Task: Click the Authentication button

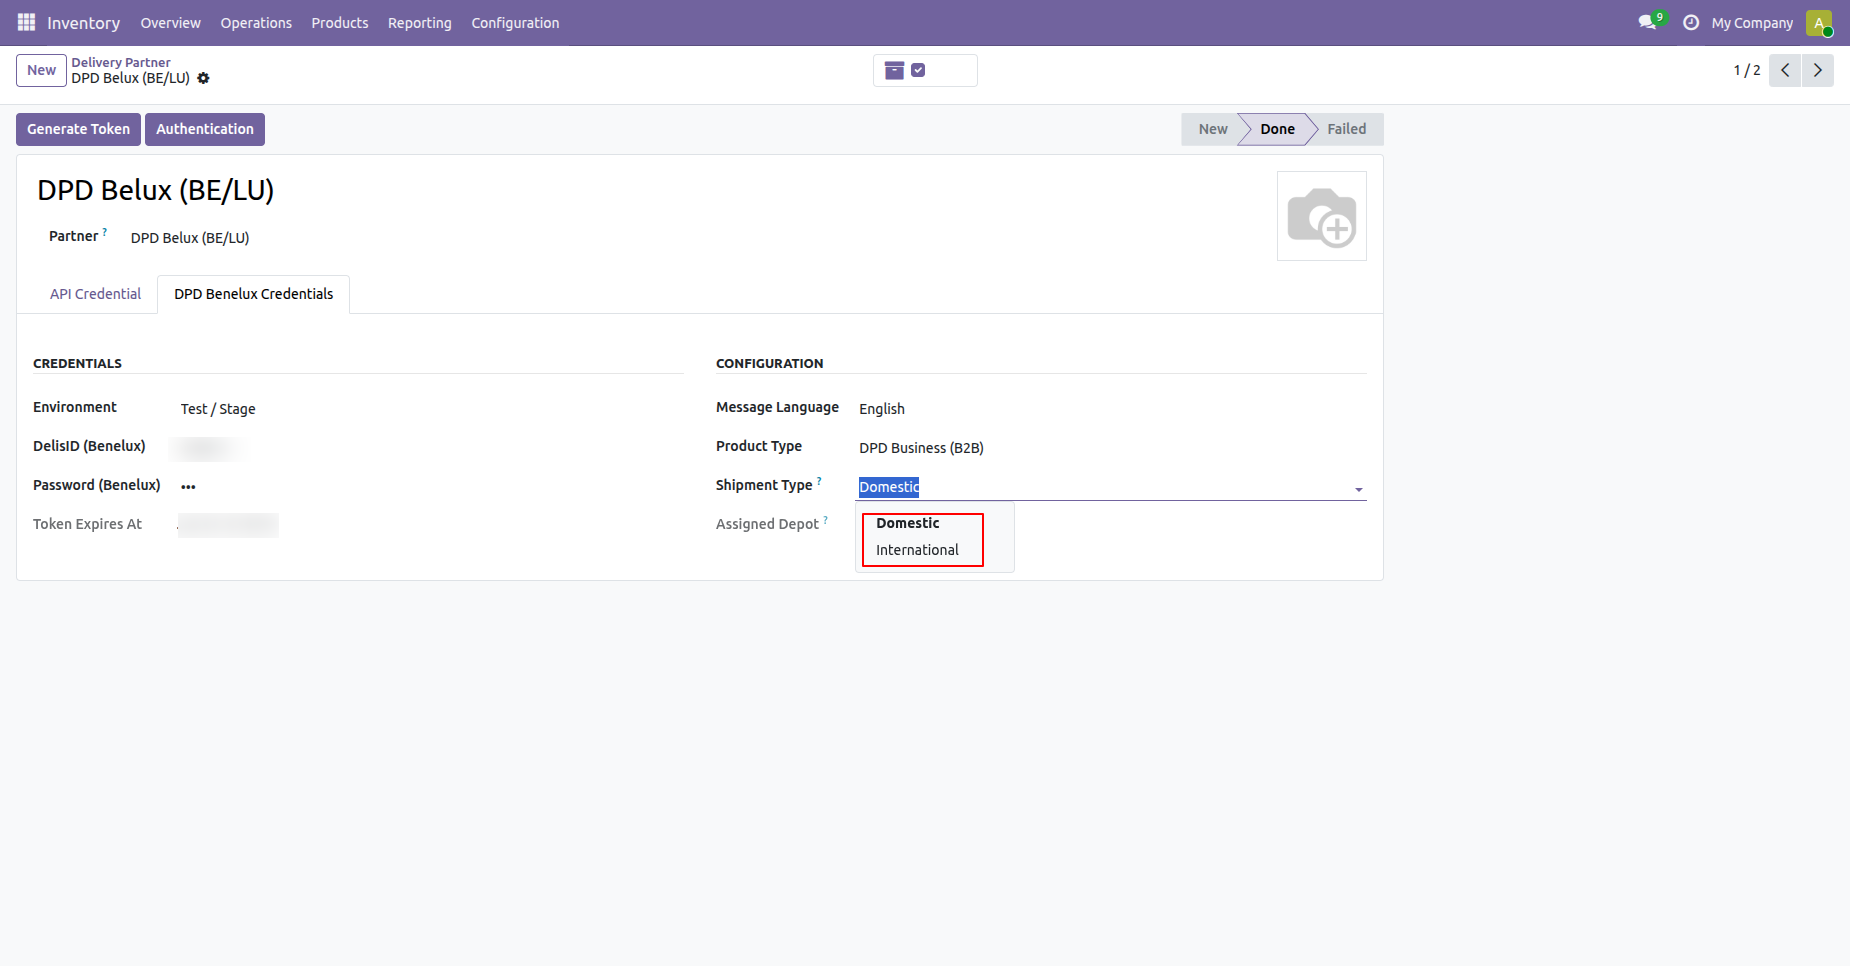Action: (205, 129)
